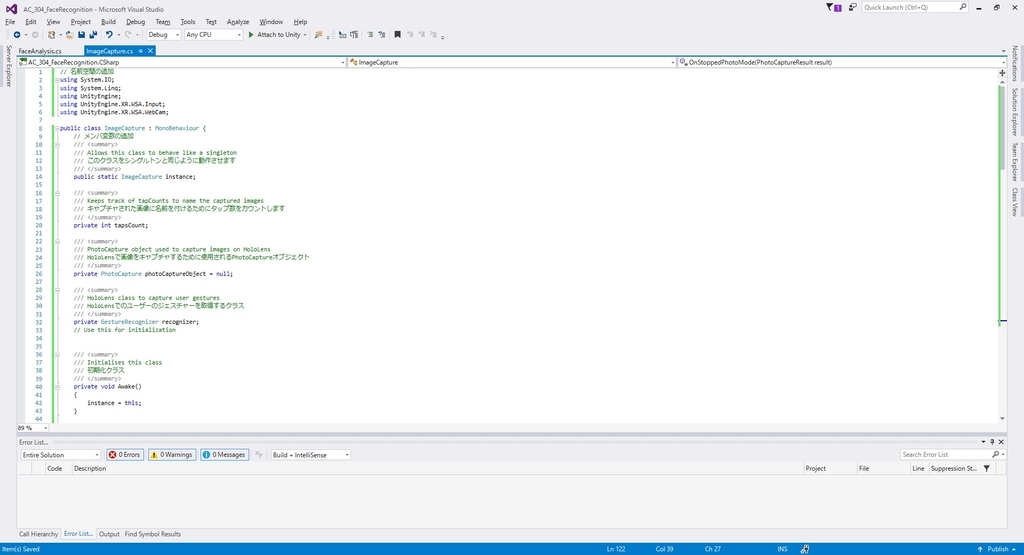Toggle the 0 Warnings filter
This screenshot has width=1024, height=555.
172,454
